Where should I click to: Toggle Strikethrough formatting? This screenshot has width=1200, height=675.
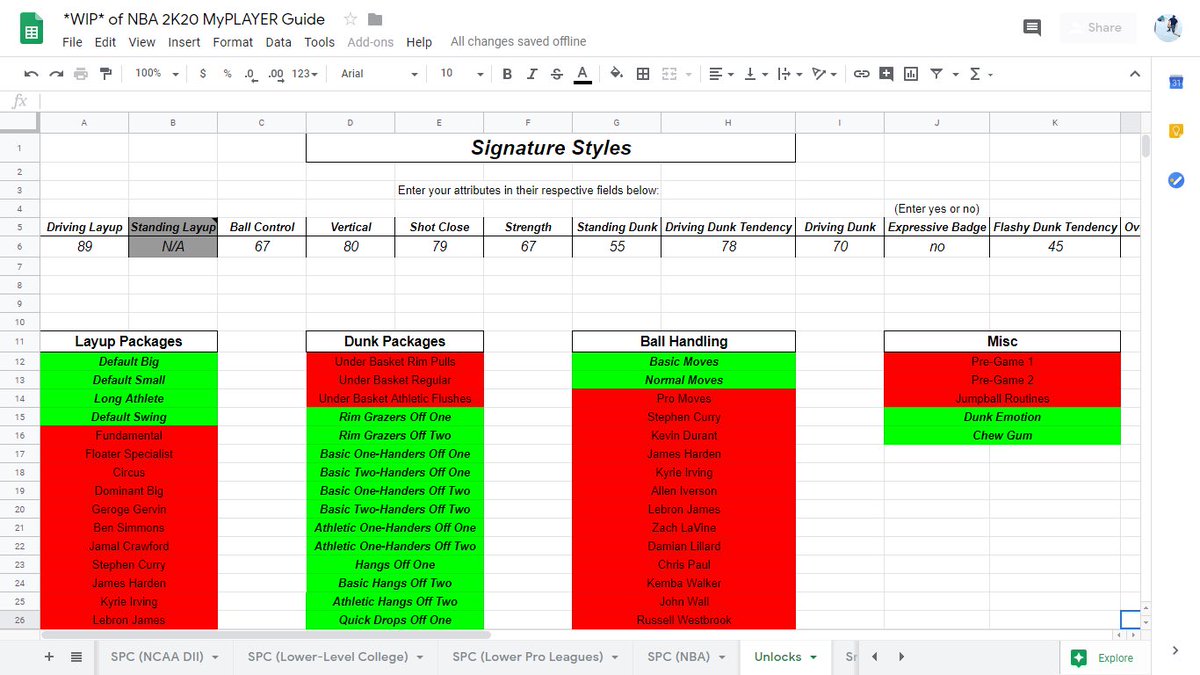tap(556, 74)
